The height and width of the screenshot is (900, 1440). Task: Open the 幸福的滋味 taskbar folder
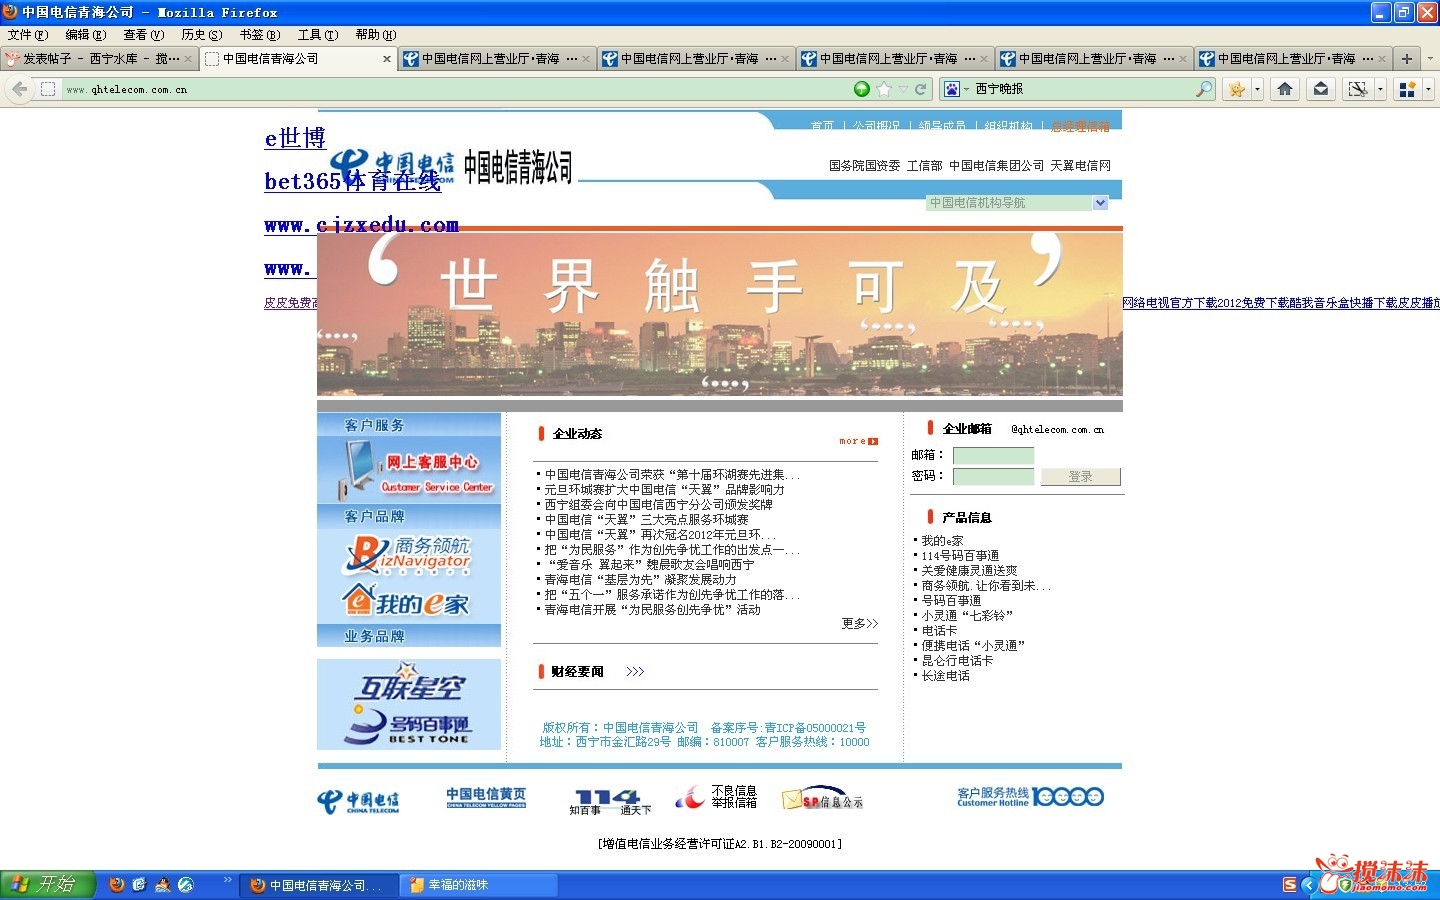click(478, 885)
